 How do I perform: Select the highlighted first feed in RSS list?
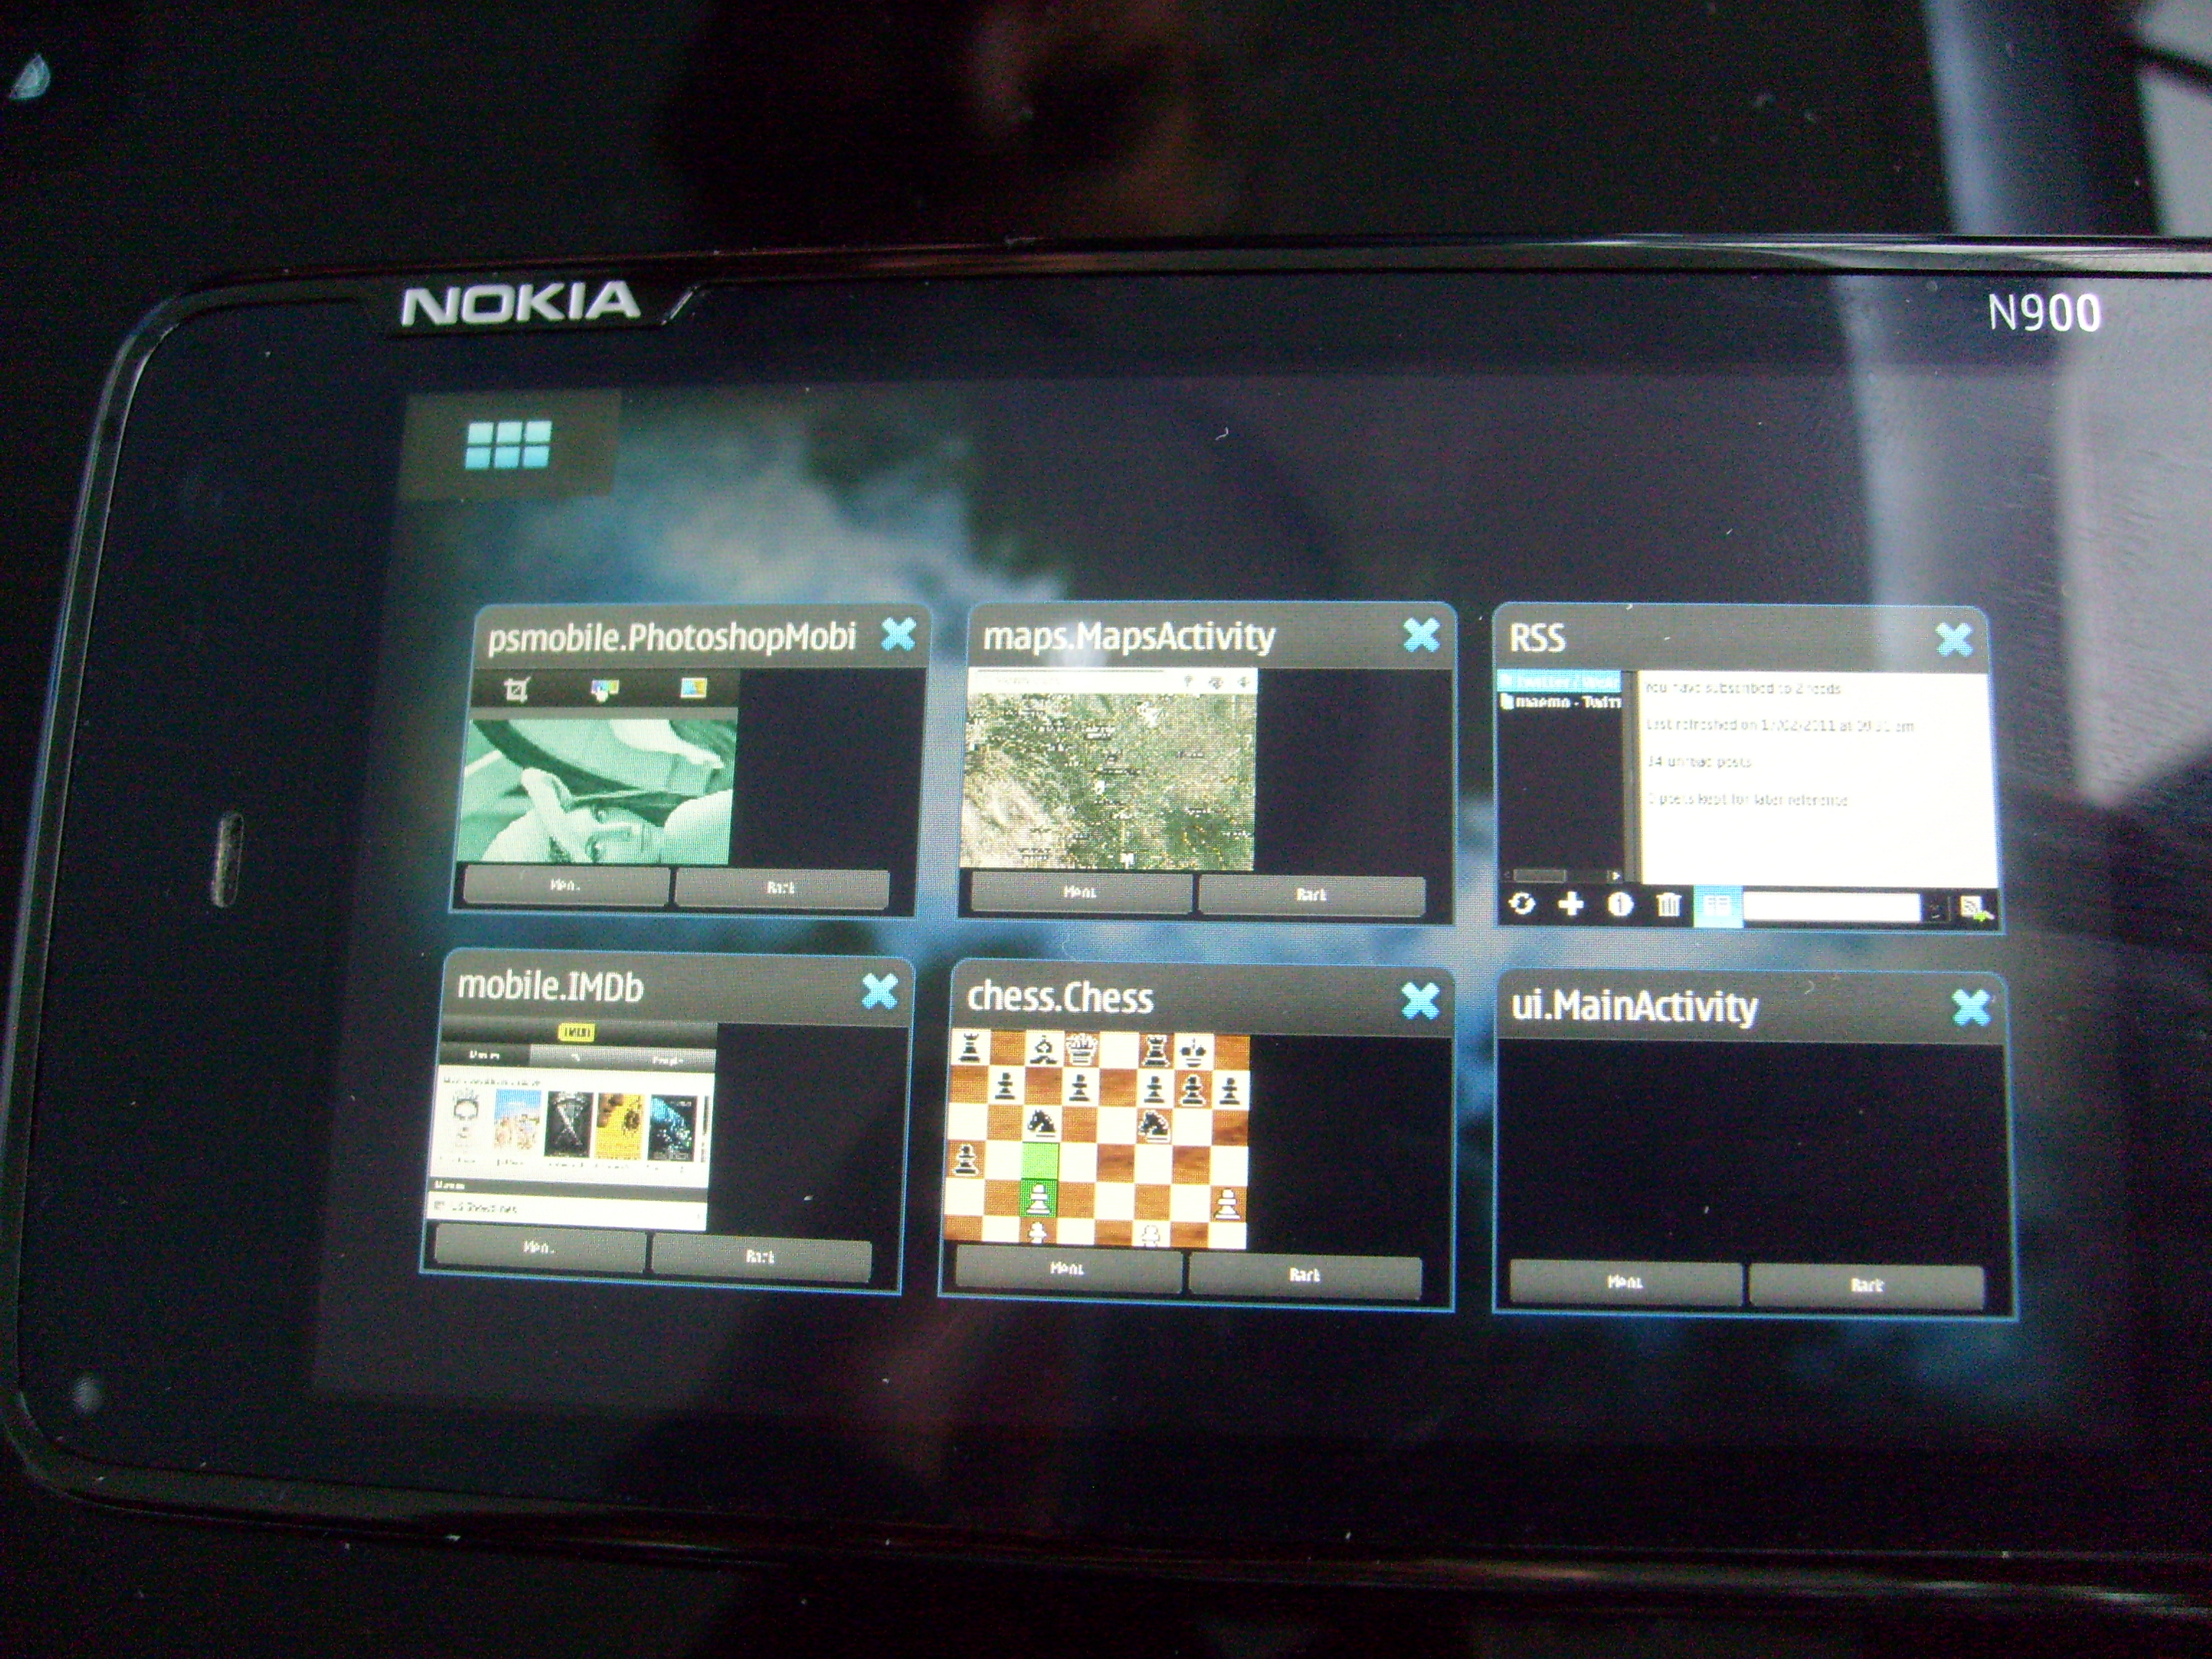(x=1560, y=682)
